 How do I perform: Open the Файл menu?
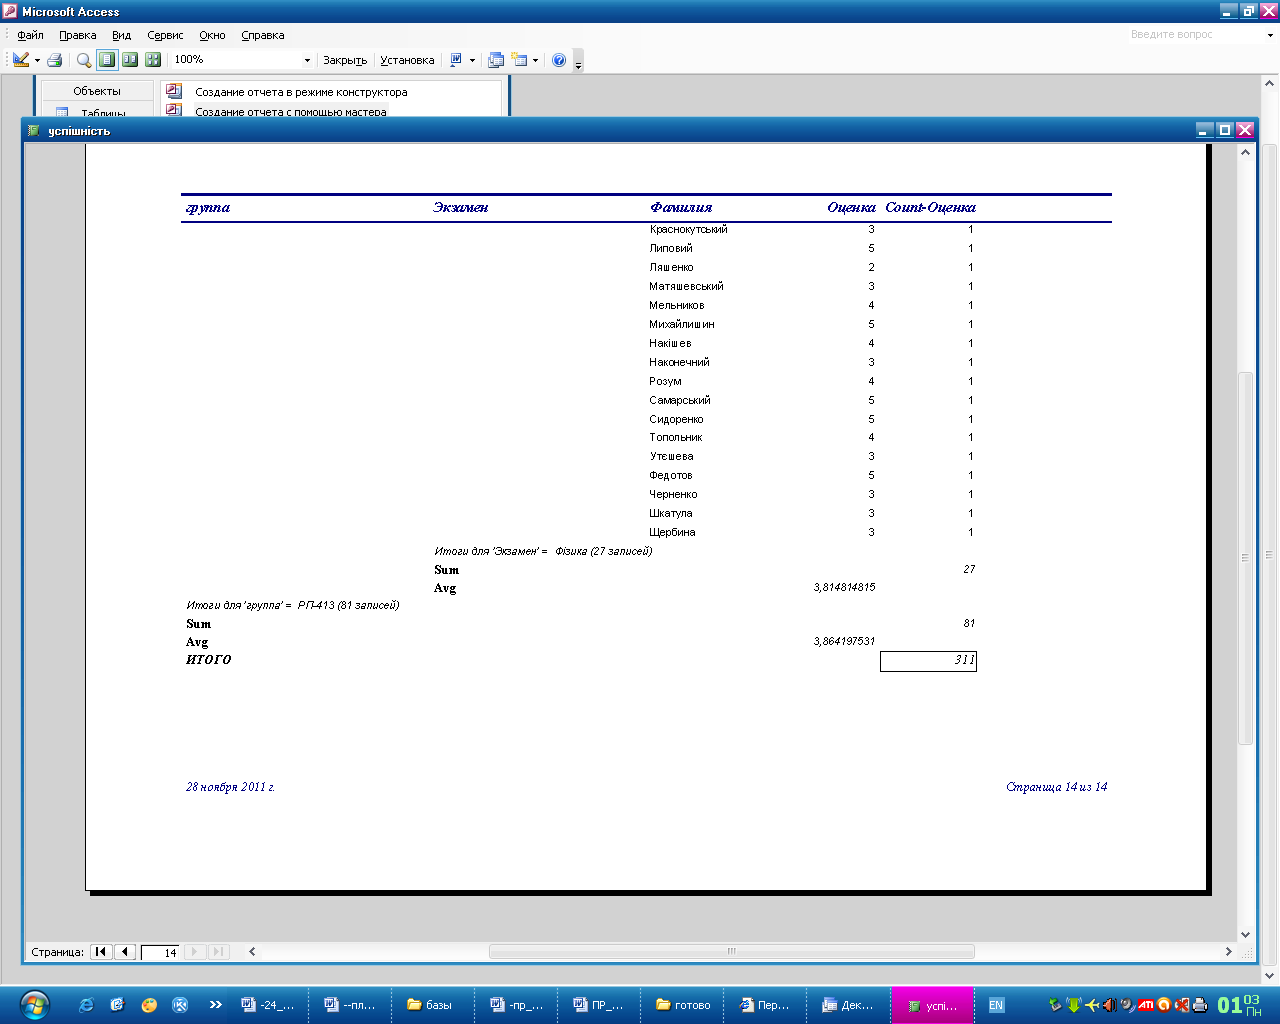click(30, 35)
